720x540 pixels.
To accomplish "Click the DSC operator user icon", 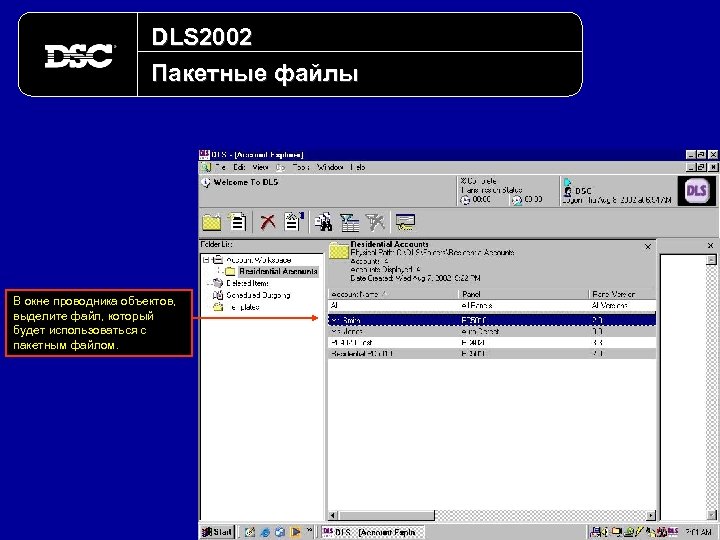I will coord(568,191).
